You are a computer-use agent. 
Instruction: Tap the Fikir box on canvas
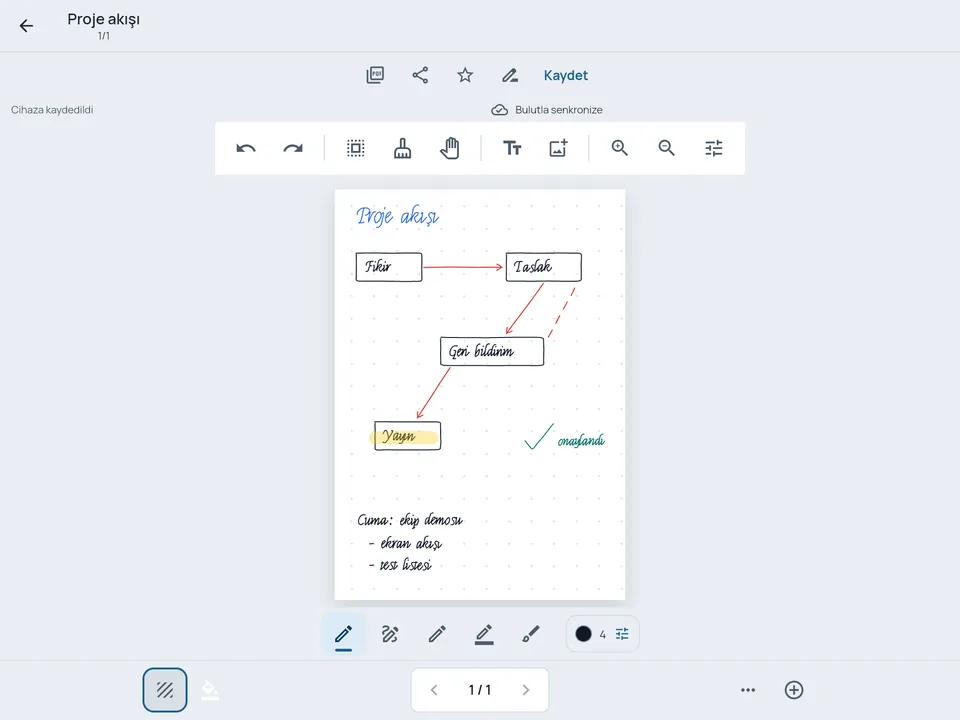(389, 267)
